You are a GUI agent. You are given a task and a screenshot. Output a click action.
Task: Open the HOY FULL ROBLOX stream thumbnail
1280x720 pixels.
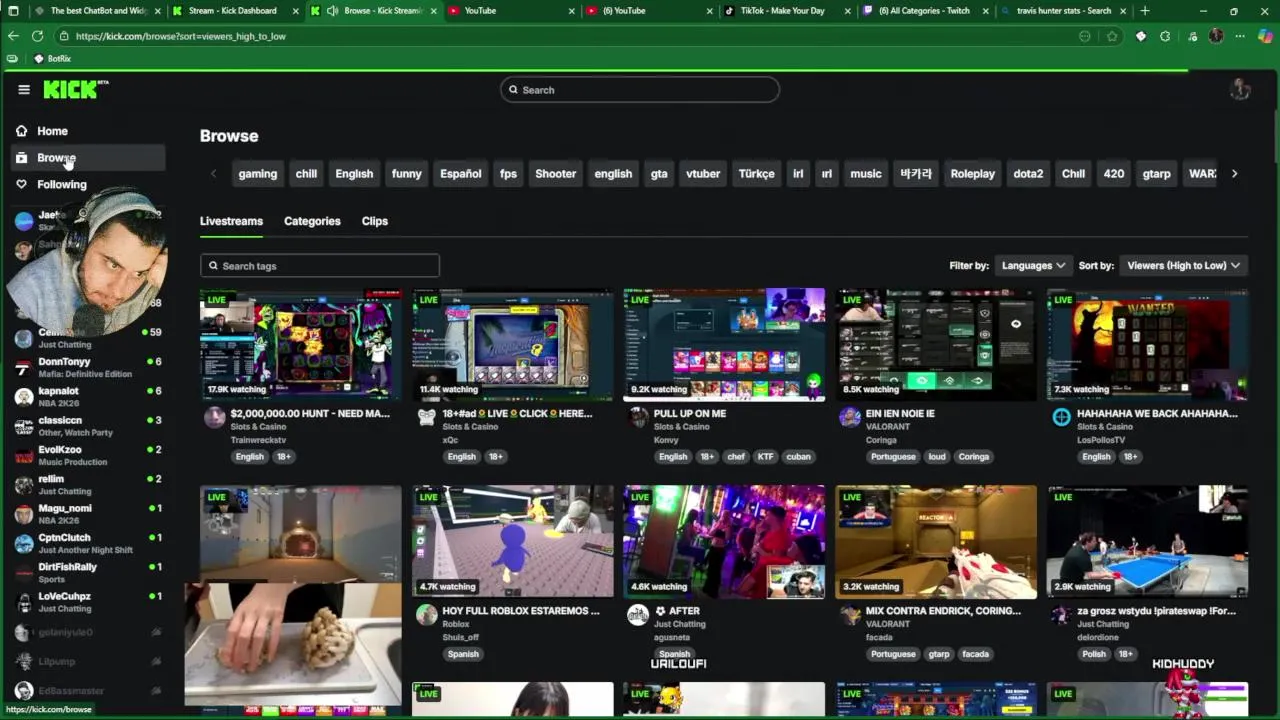point(512,541)
